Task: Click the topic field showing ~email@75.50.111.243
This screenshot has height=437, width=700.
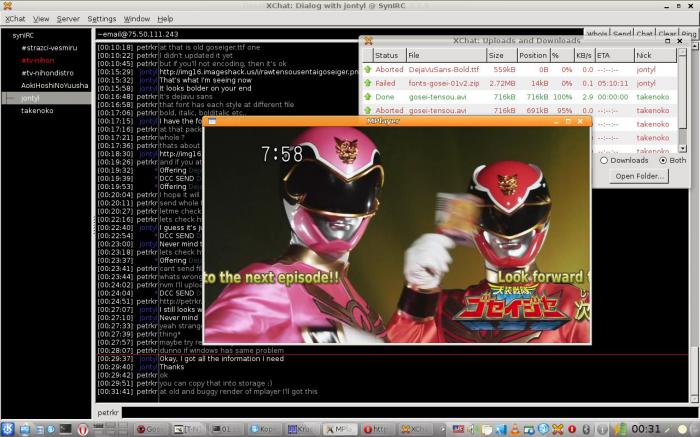Action: pos(339,34)
